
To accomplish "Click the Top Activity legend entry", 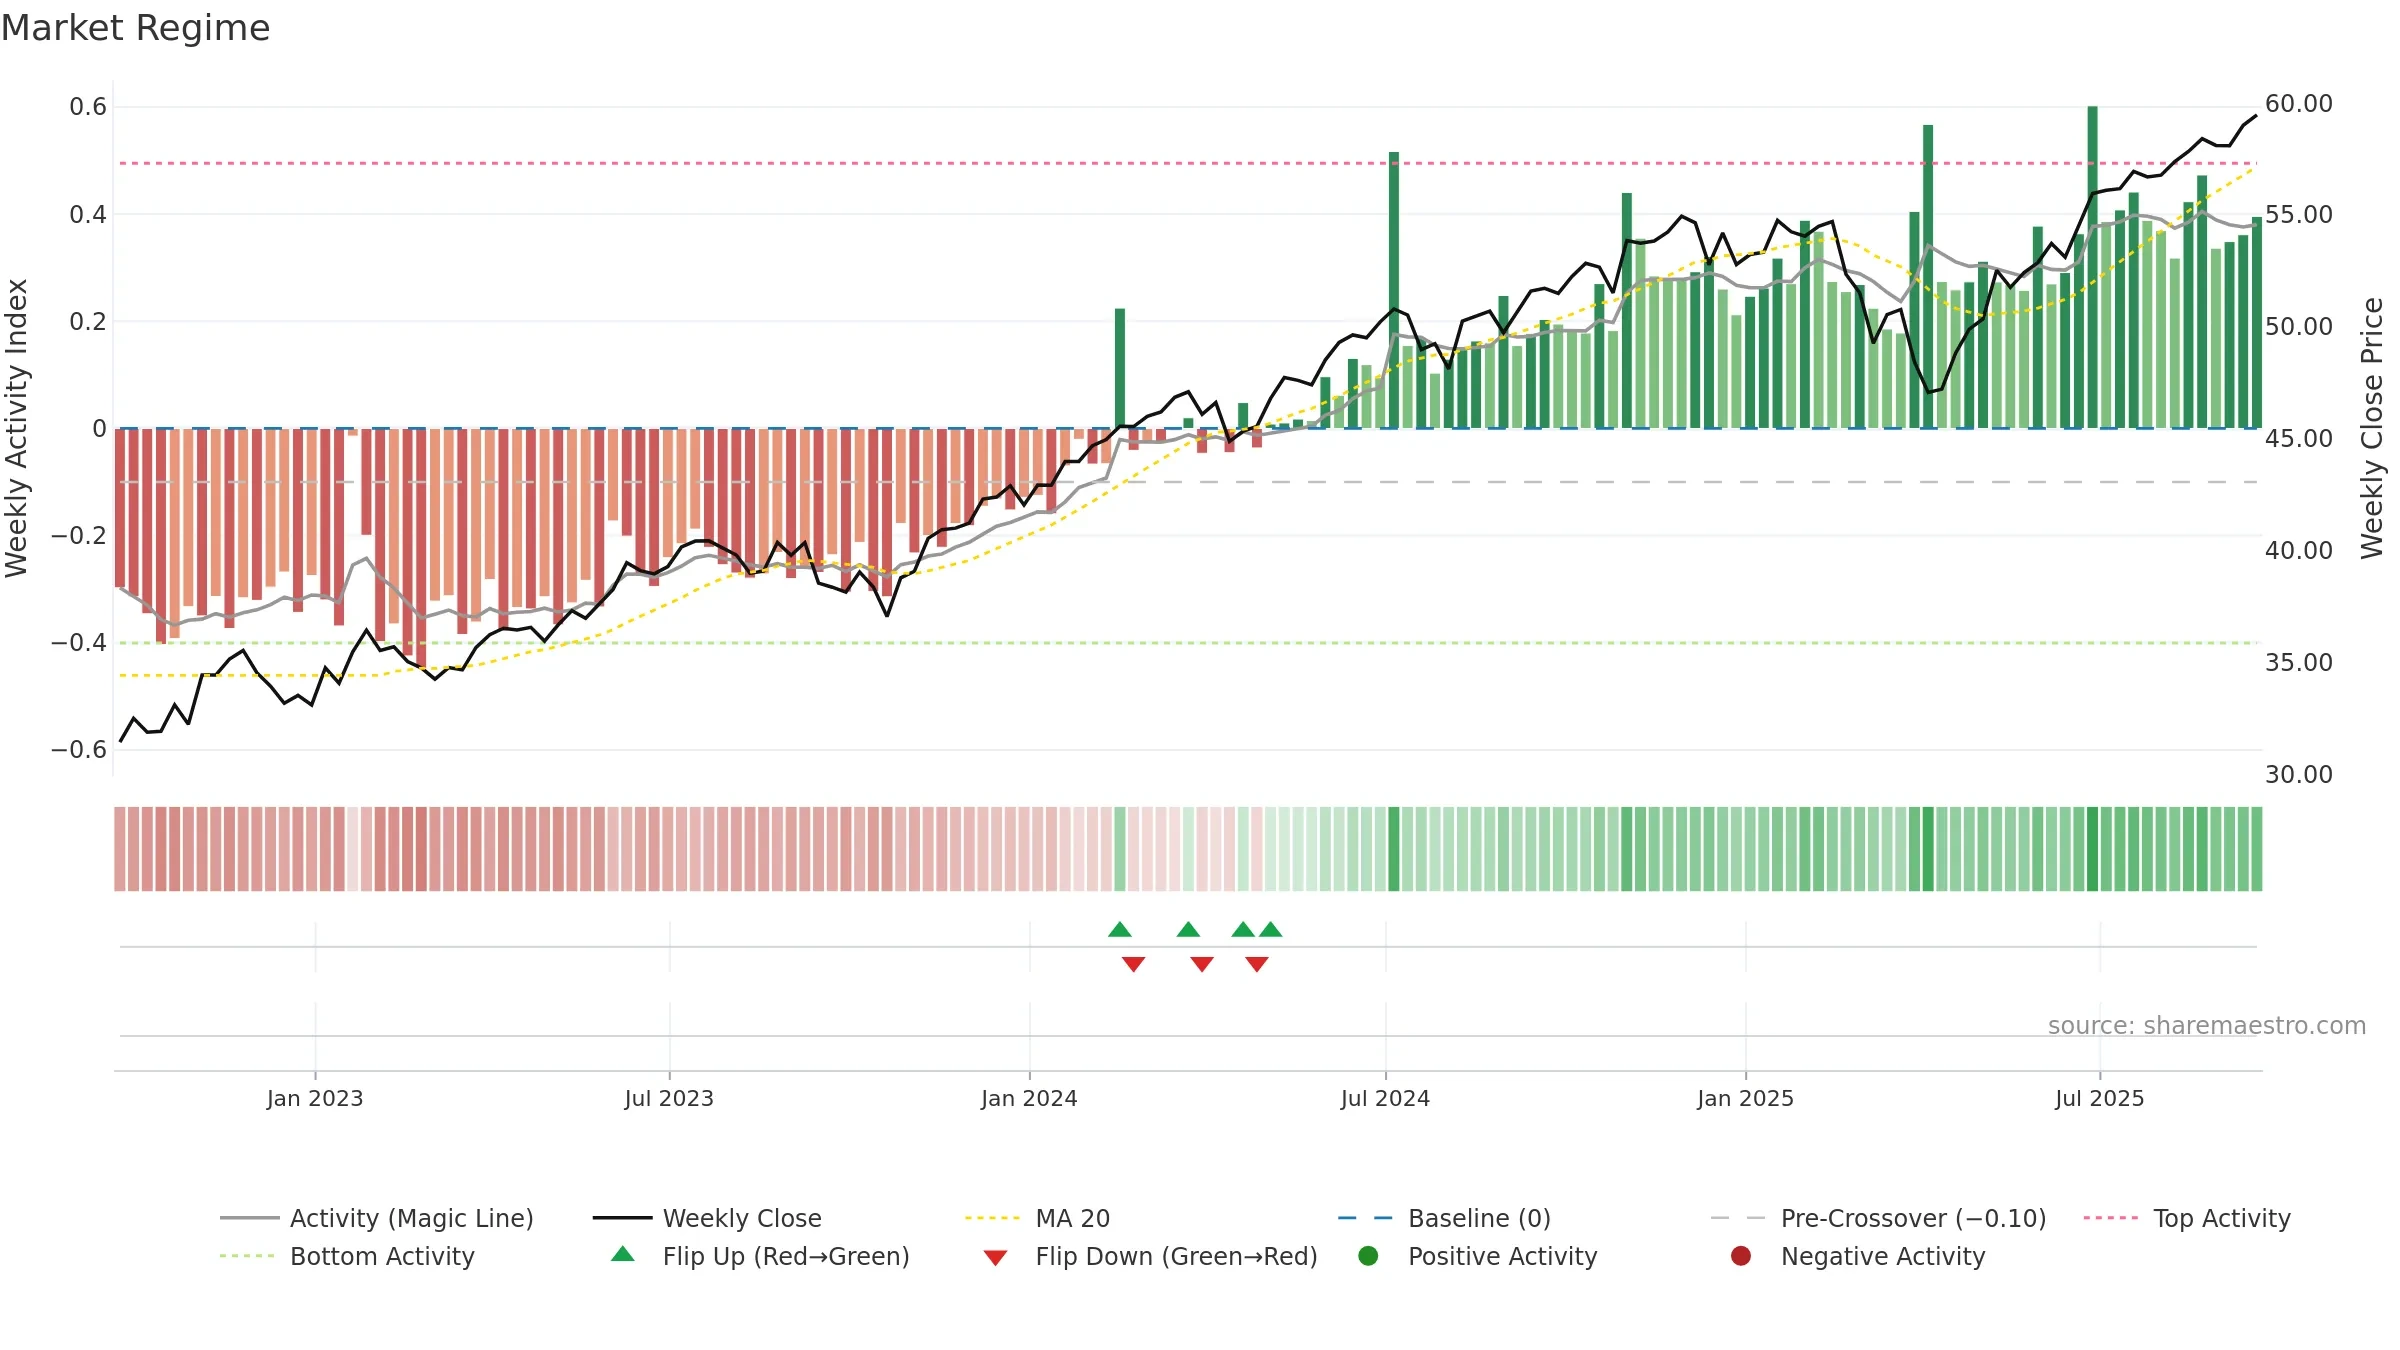I will [2187, 1218].
